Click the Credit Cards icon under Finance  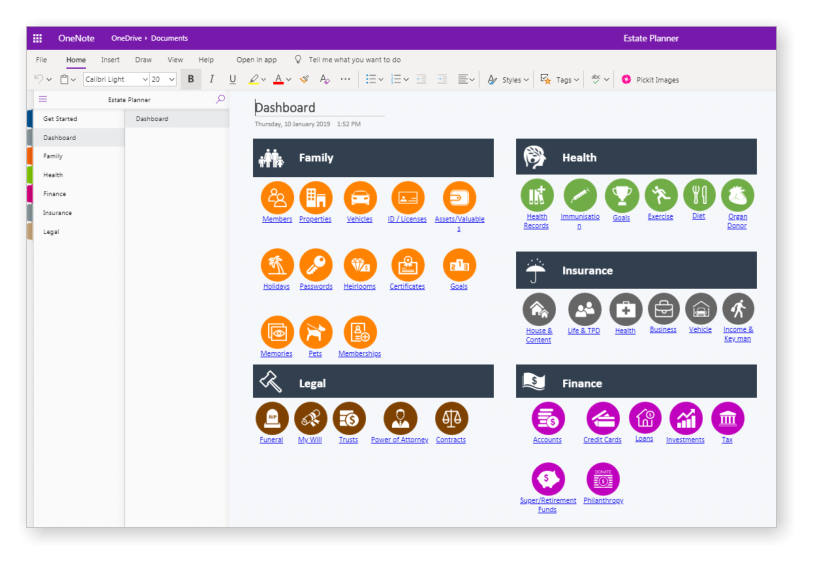click(x=602, y=418)
